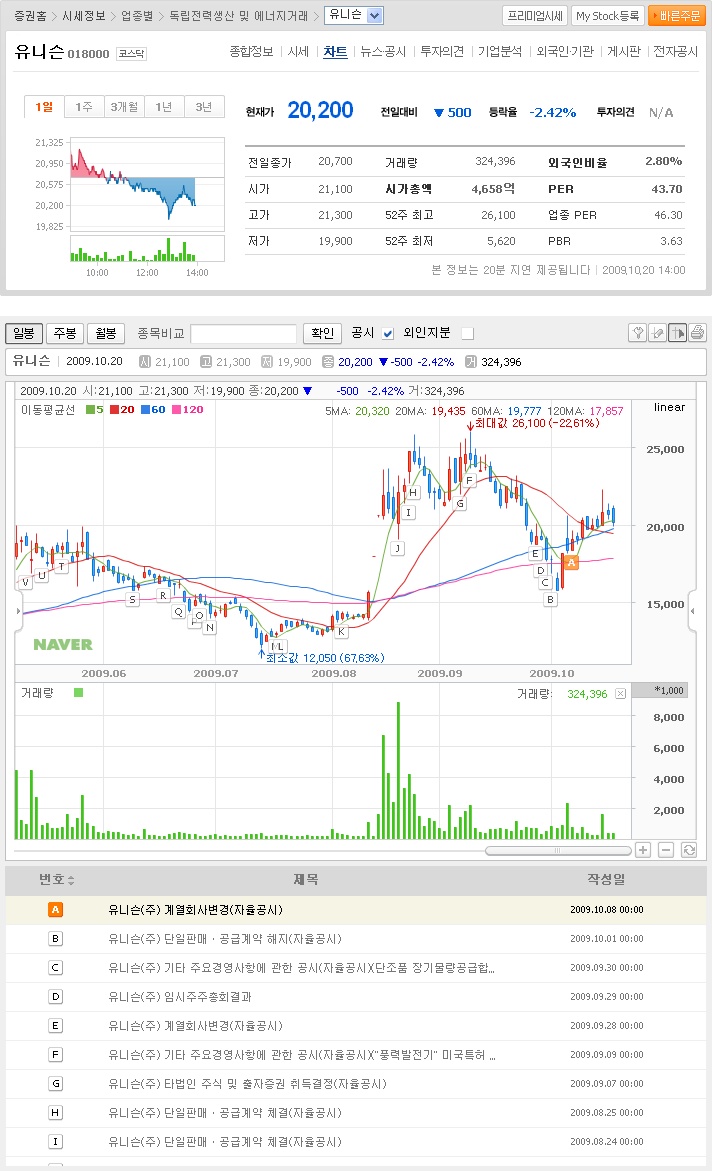This screenshot has height=1171, width=712.
Task: Enable the 외인지분 foreign ownership checkbox
Action: (x=468, y=333)
